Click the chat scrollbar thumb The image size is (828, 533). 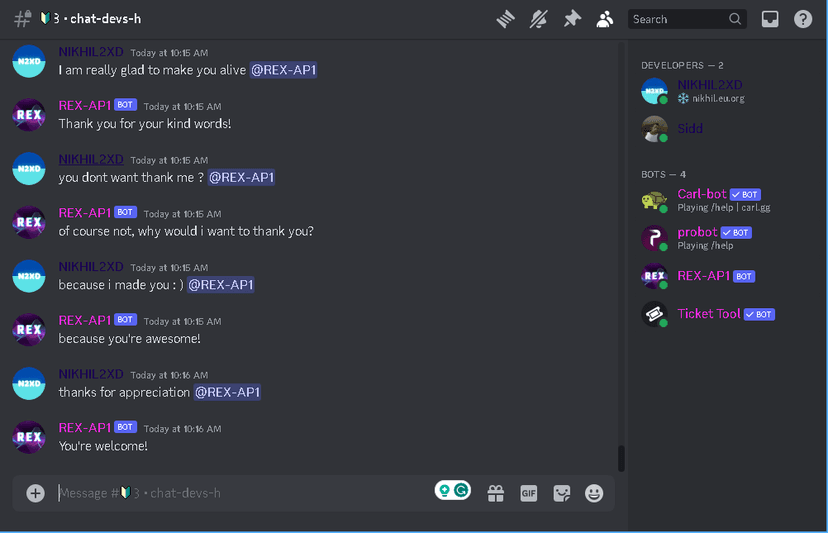pyautogui.click(x=621, y=459)
